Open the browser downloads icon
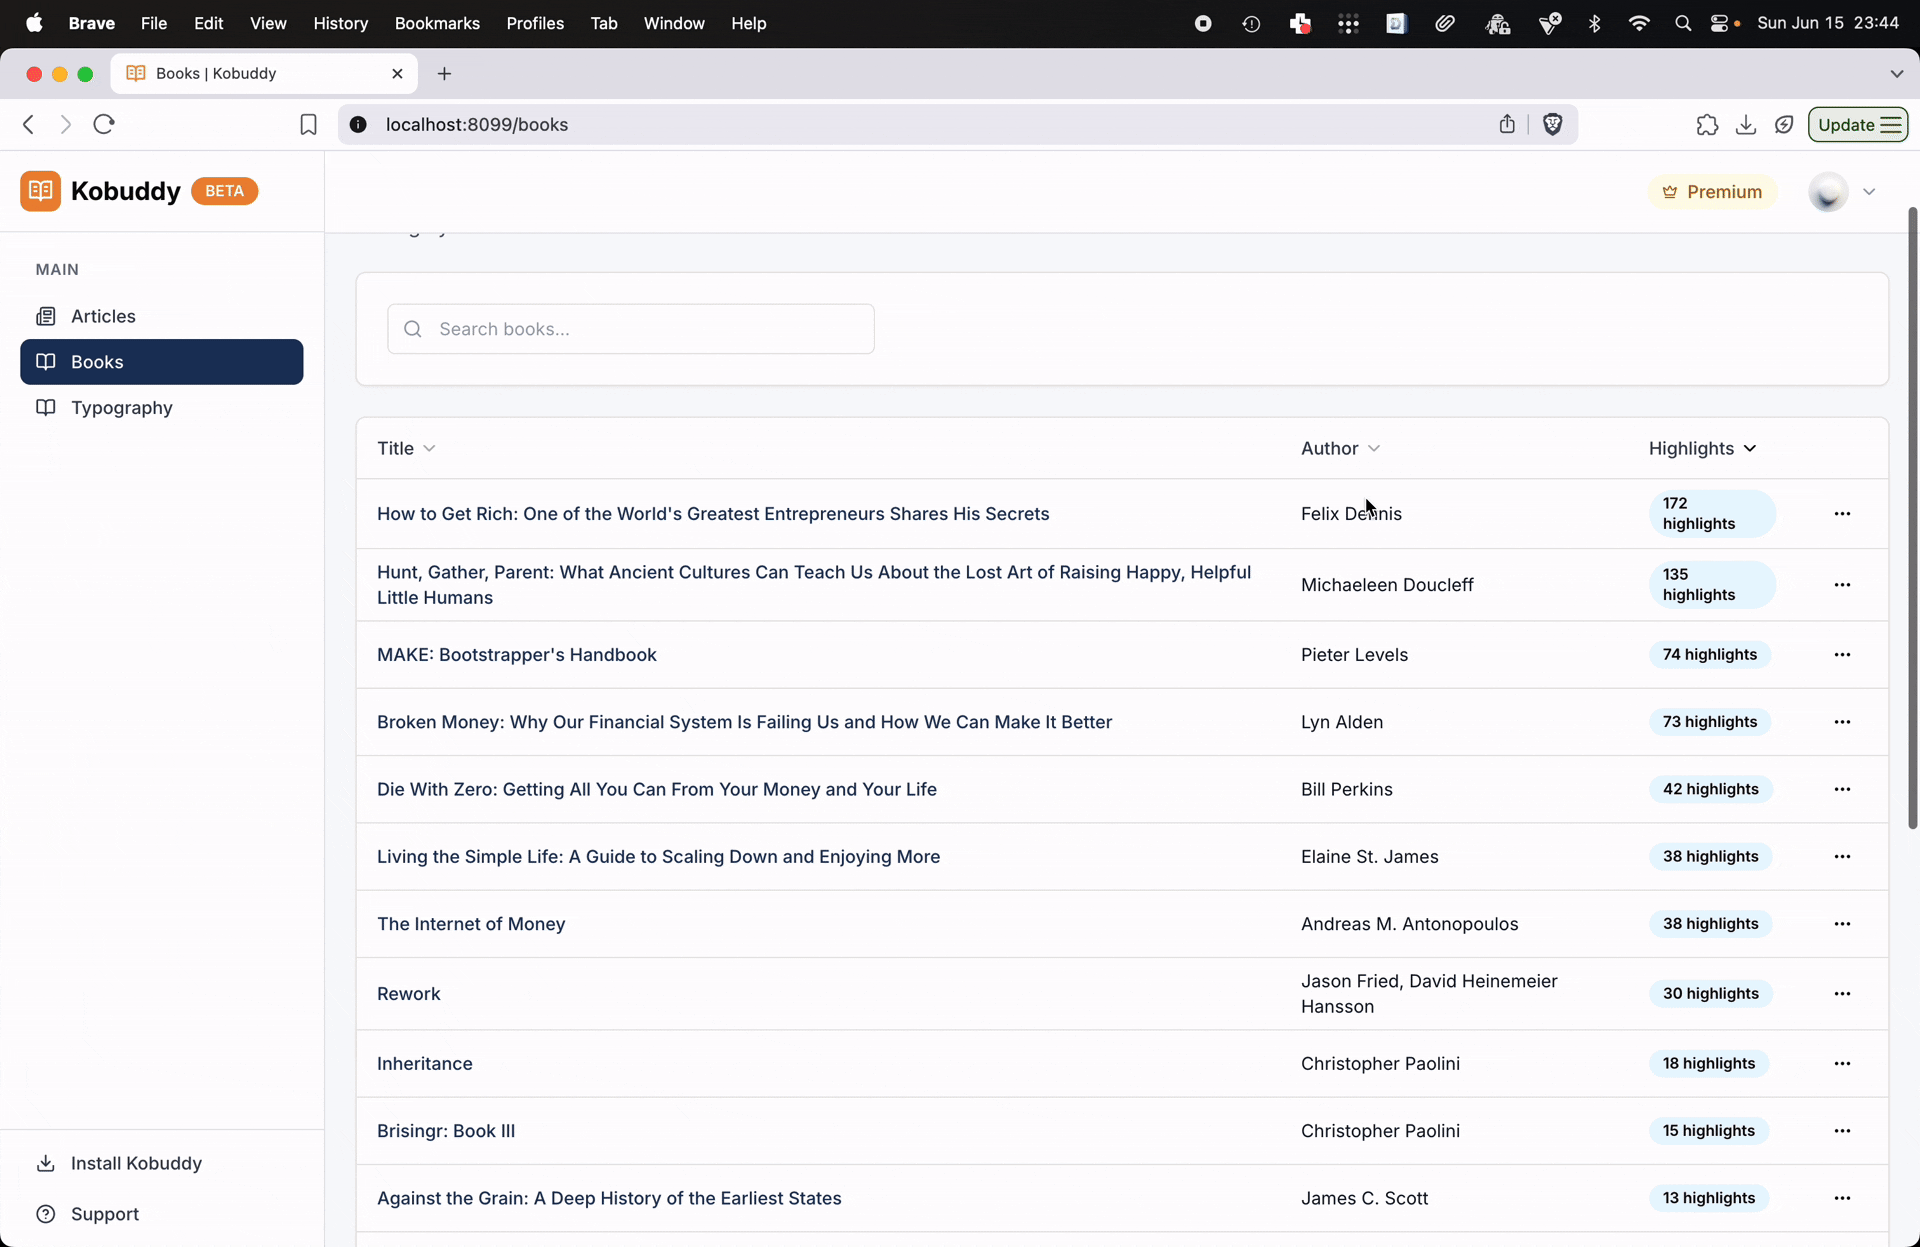Screen dimensions: 1920x1247 (x=1746, y=124)
